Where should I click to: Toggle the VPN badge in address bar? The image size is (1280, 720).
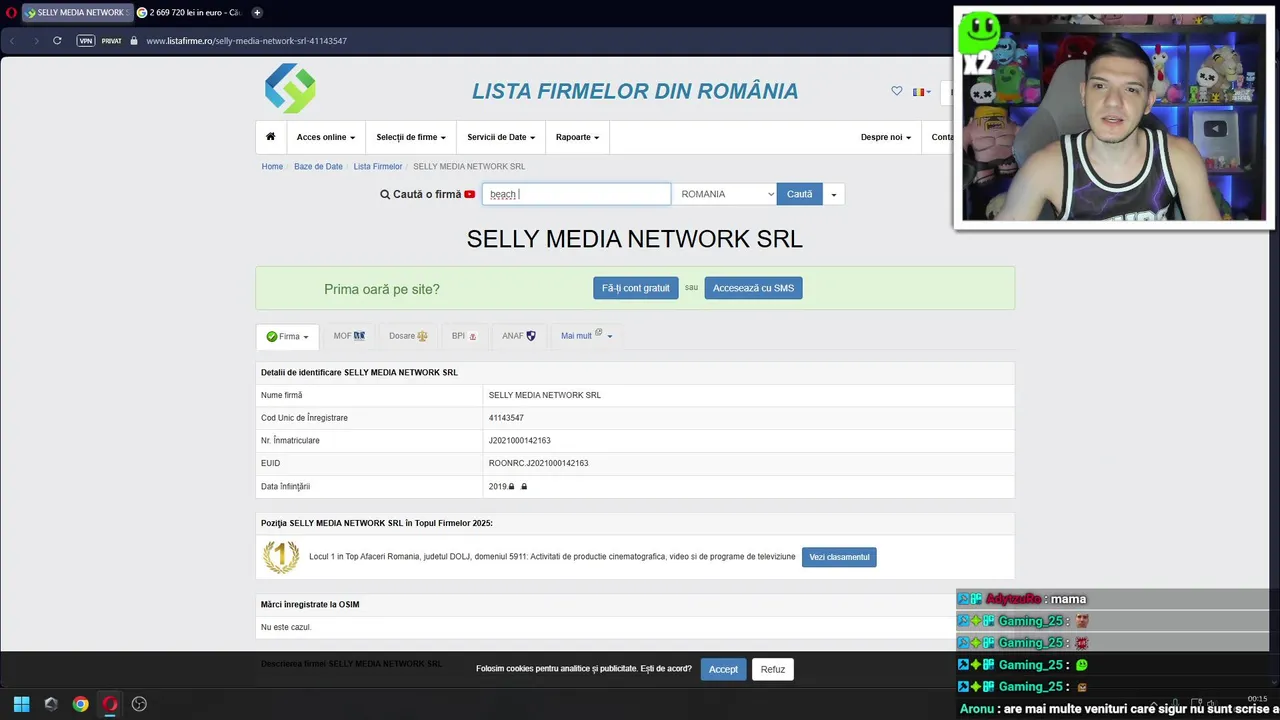(x=86, y=41)
